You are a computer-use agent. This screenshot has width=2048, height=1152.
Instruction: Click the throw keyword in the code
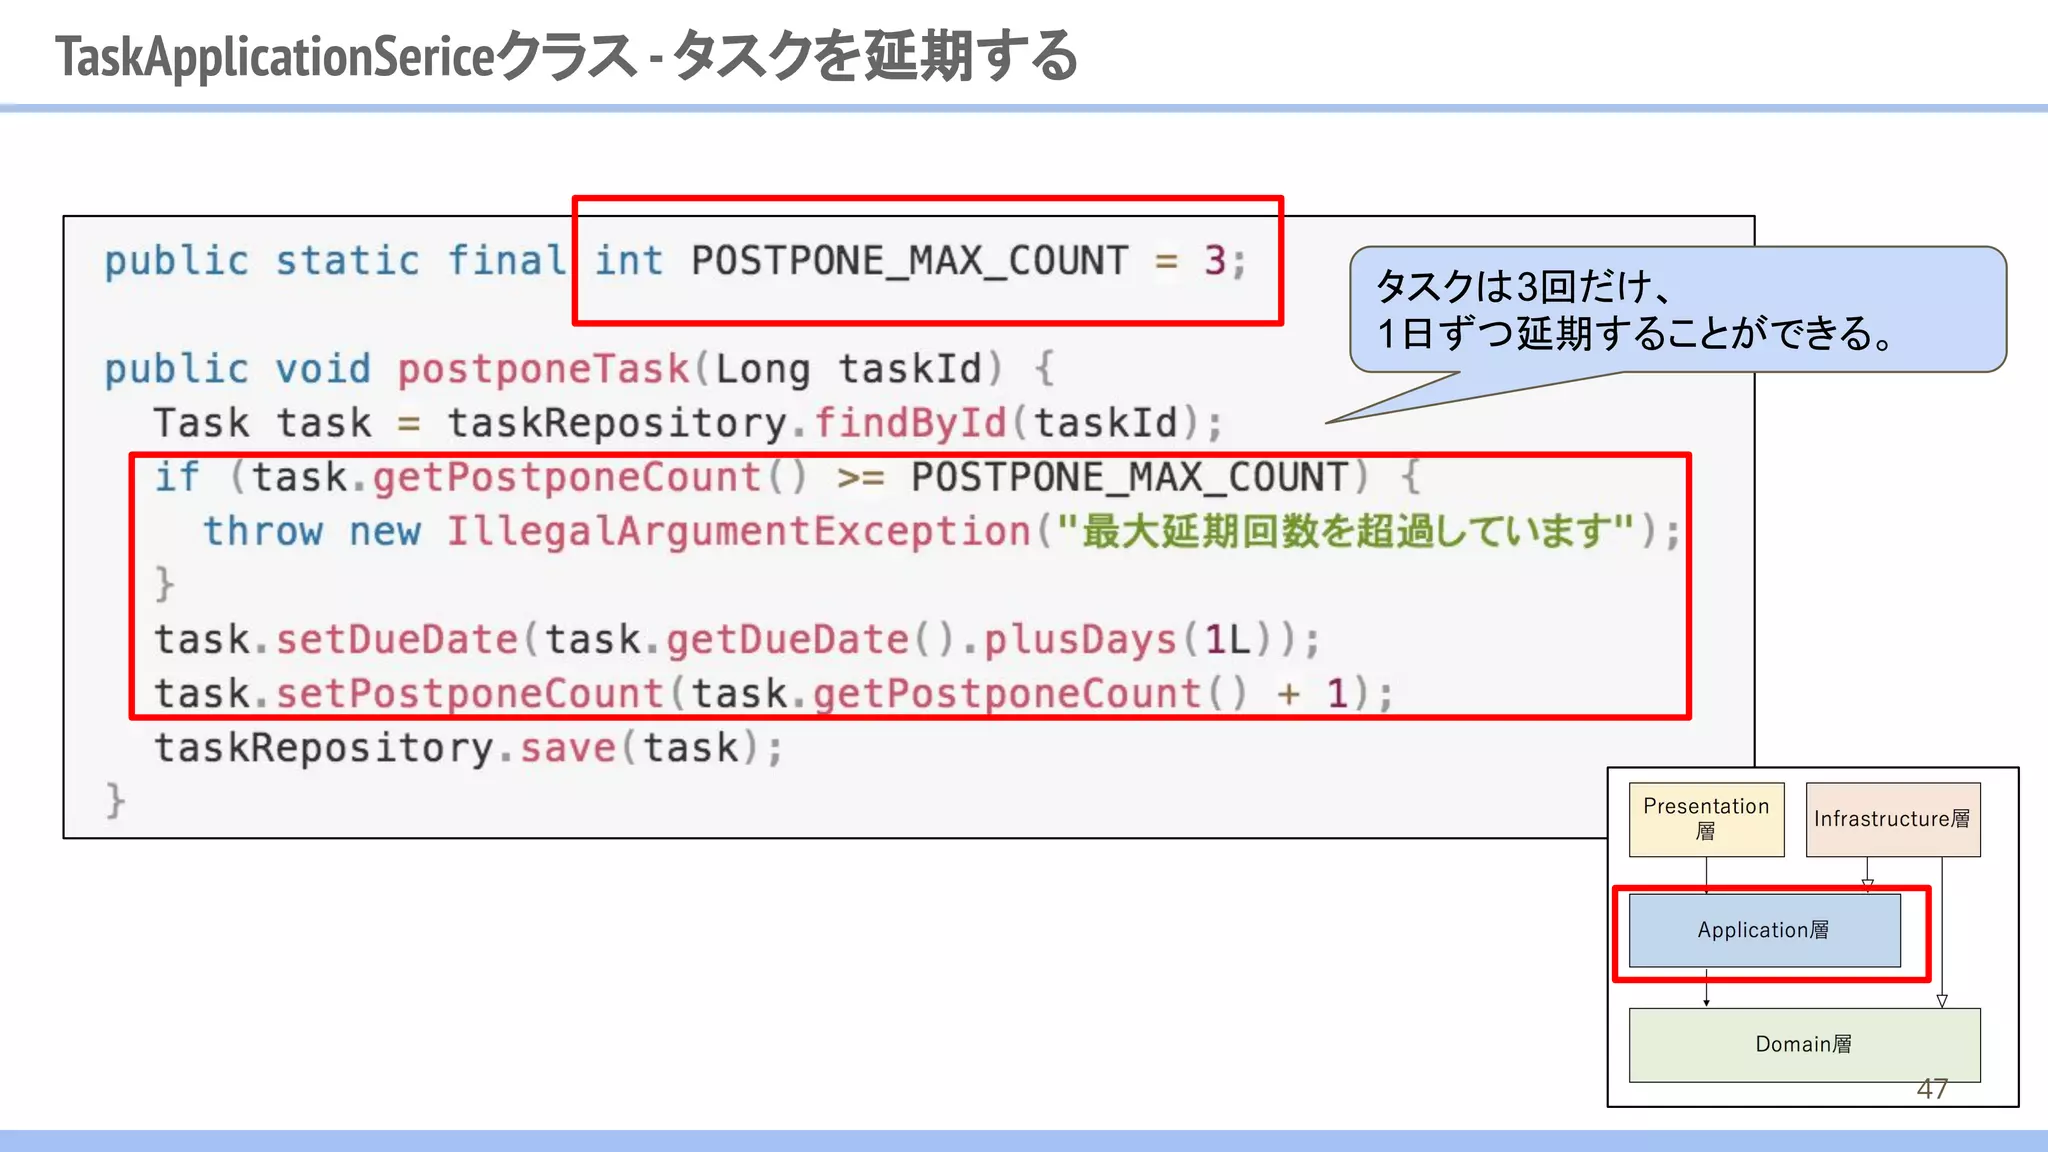[263, 531]
